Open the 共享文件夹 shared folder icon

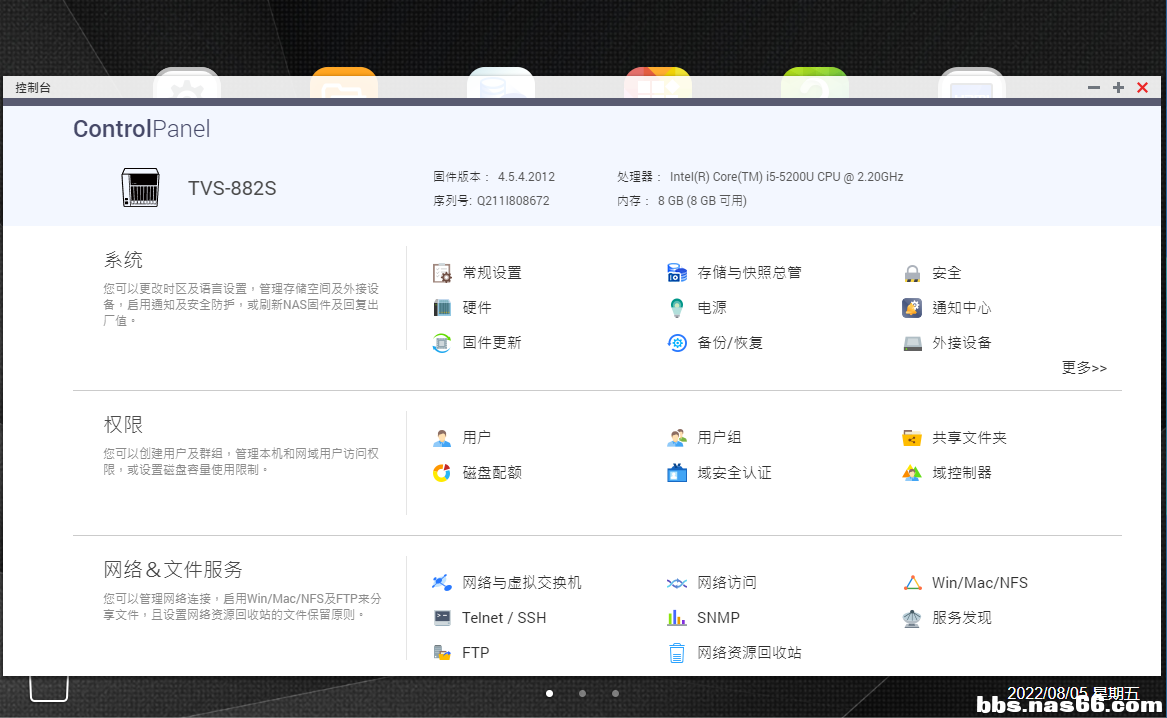pyautogui.click(x=911, y=438)
